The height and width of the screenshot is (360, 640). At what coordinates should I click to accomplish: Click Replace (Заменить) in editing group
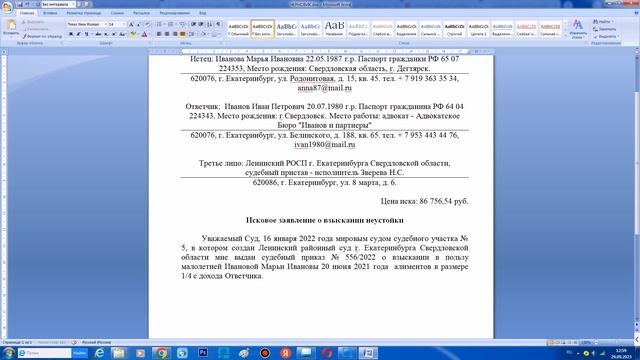605,29
